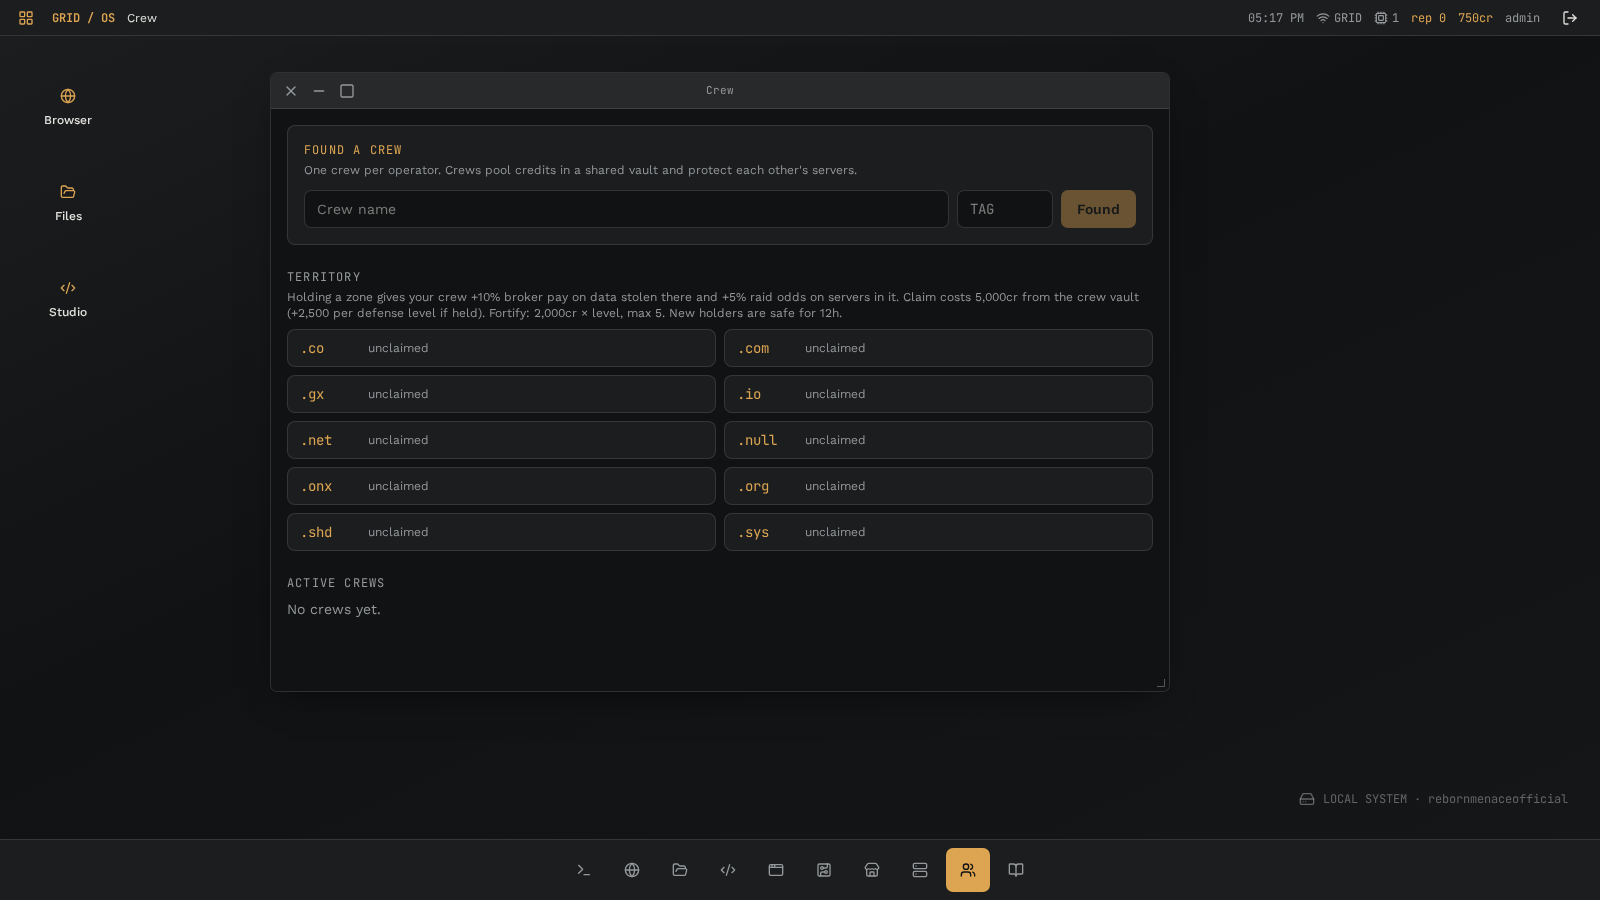The image size is (1600, 900).
Task: Open the code editor icon in dock
Action: [728, 870]
